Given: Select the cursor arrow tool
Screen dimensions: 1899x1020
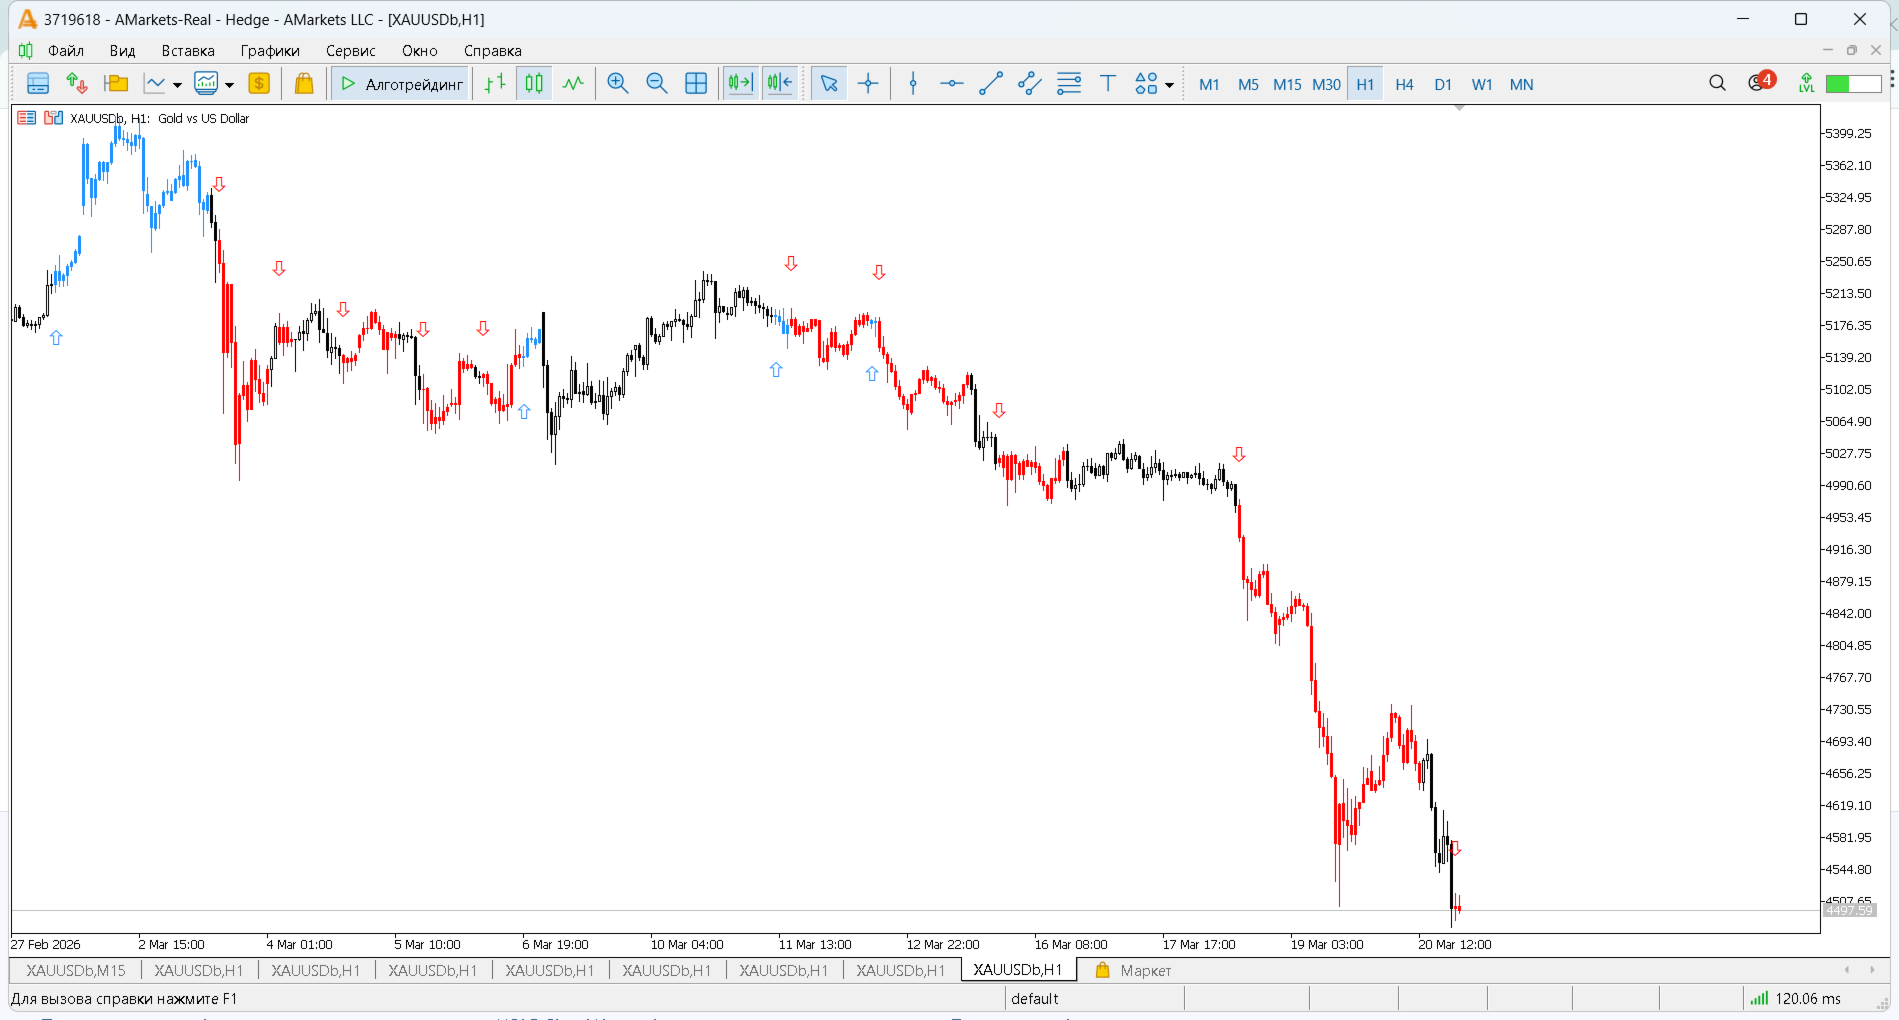Looking at the screenshot, I should tap(829, 84).
